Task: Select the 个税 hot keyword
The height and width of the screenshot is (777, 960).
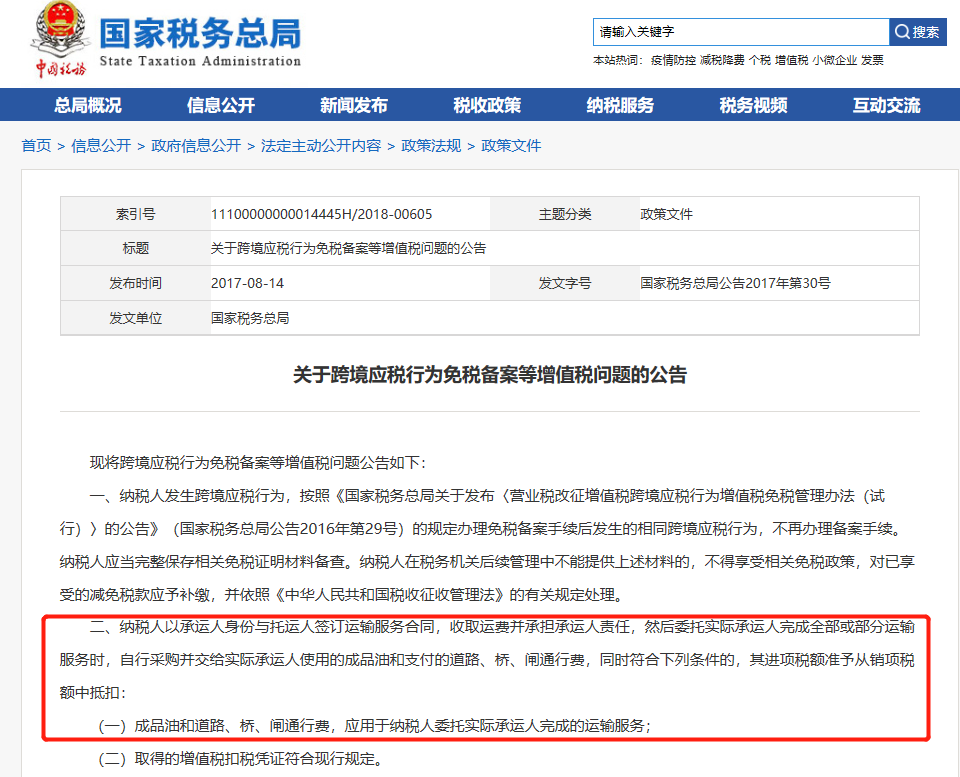Action: [759, 60]
